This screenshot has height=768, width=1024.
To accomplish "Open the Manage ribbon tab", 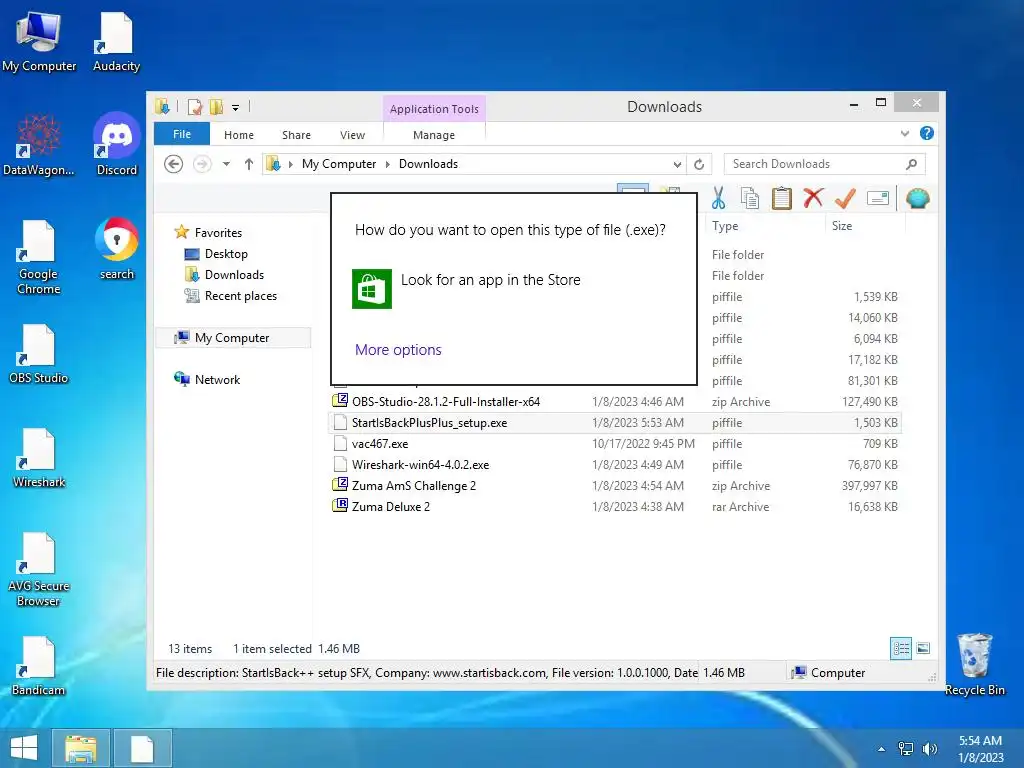I will (x=434, y=135).
